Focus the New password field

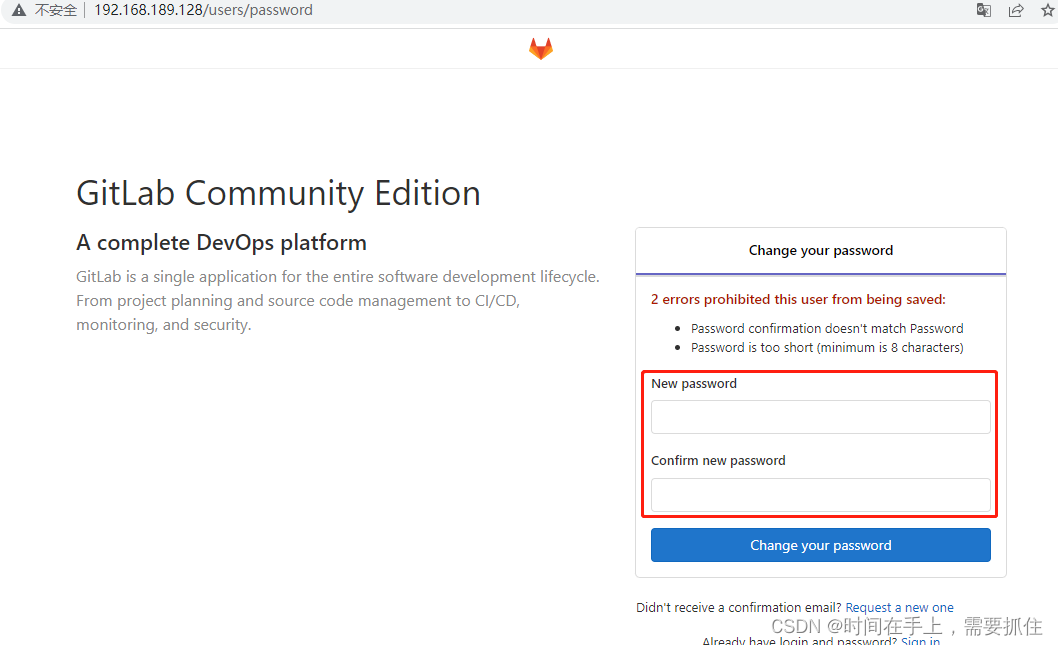820,417
